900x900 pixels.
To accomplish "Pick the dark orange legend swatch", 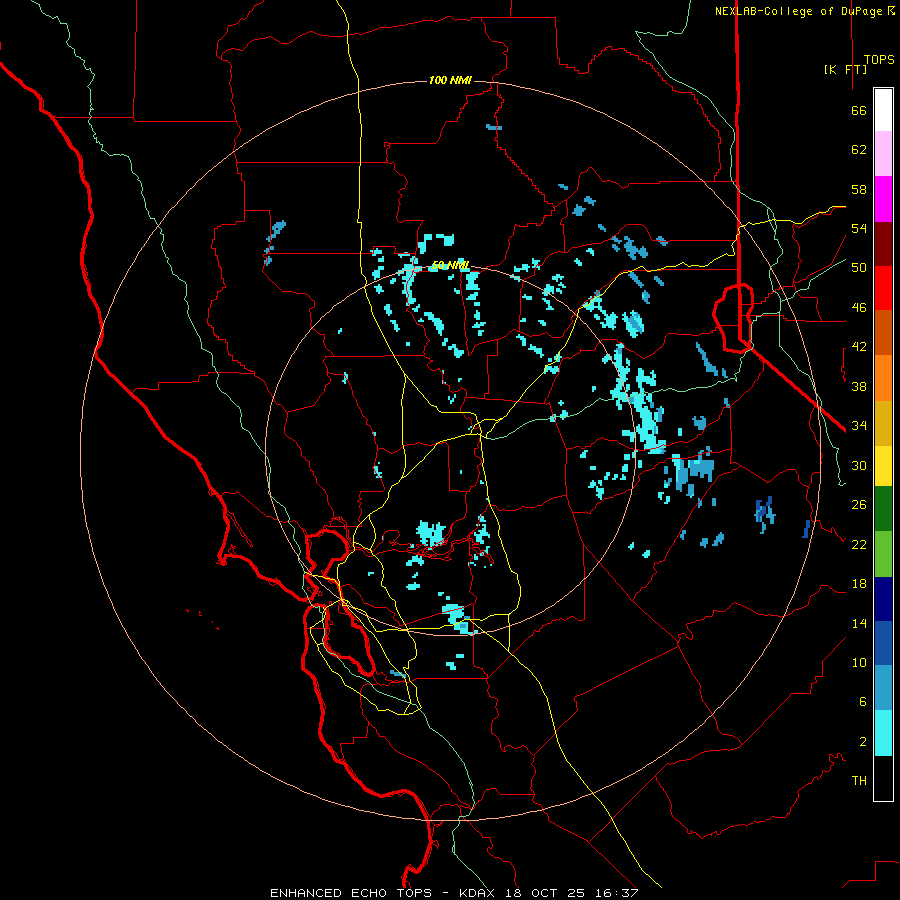I will [x=883, y=333].
